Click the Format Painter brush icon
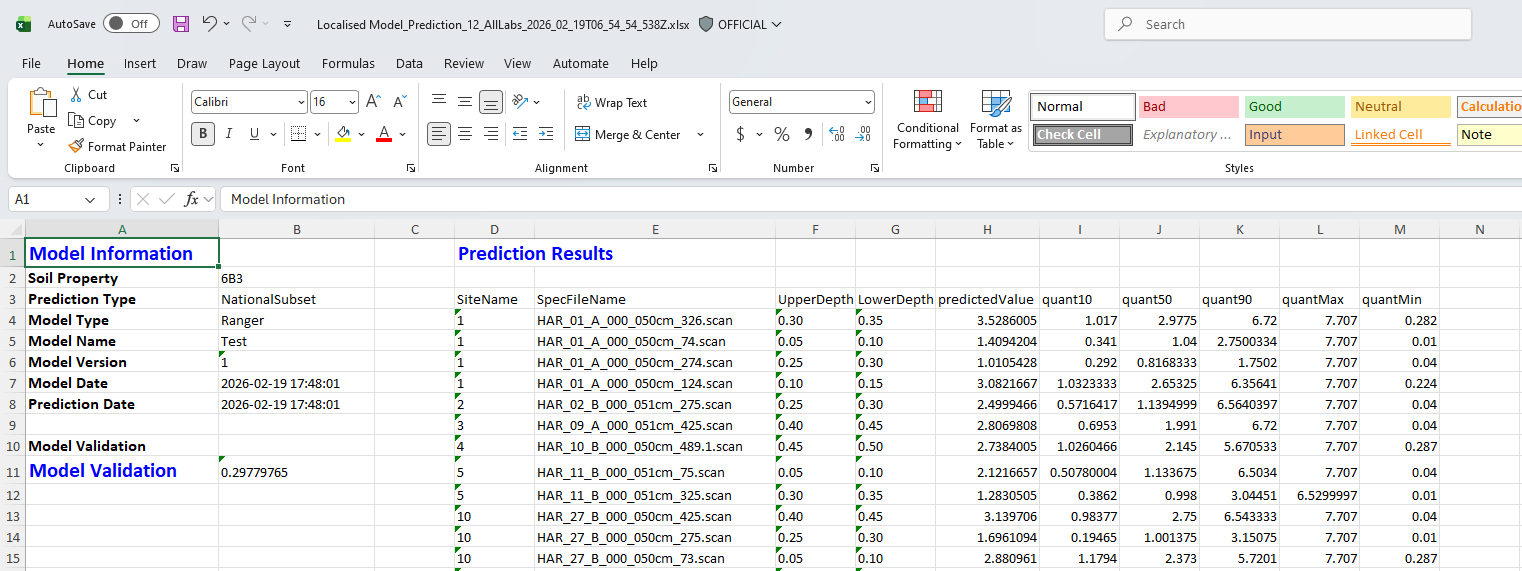The image size is (1522, 571). (x=76, y=147)
